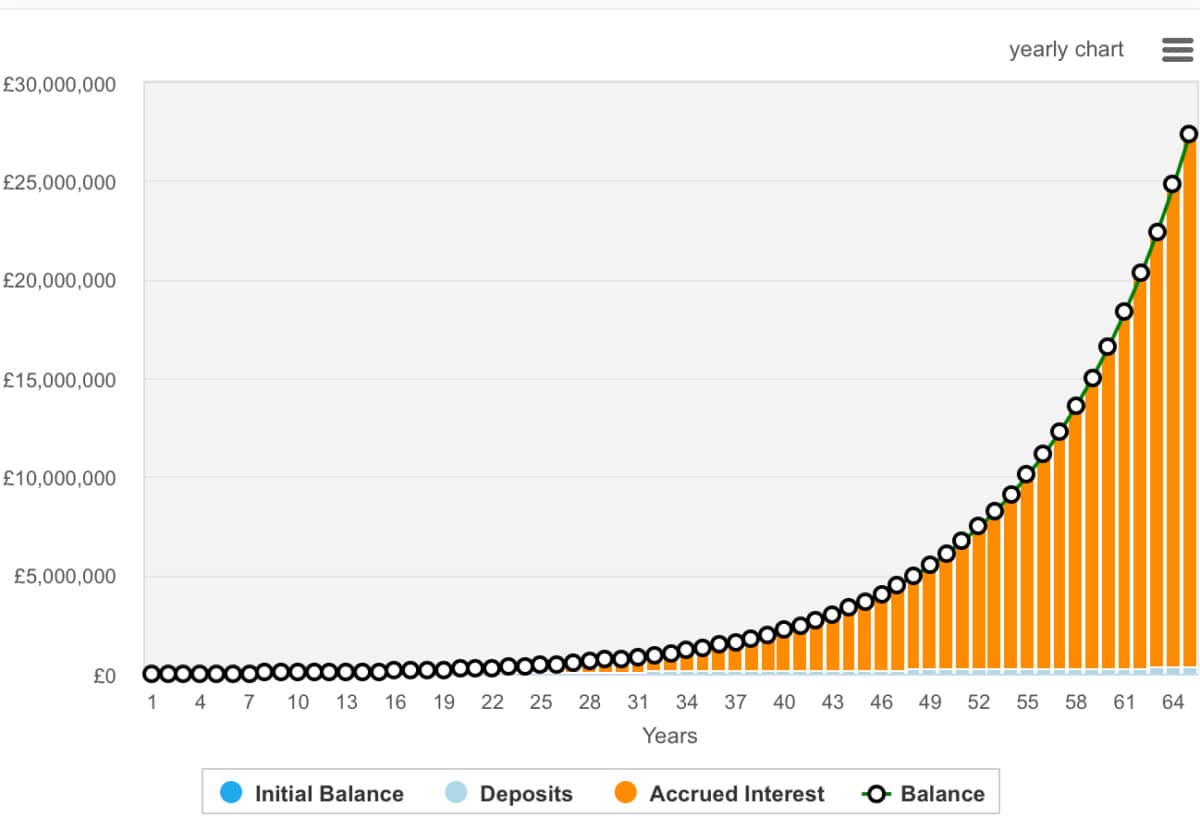Toggle the Accrued Interest series label
This screenshot has height=818, width=1200.
[736, 794]
